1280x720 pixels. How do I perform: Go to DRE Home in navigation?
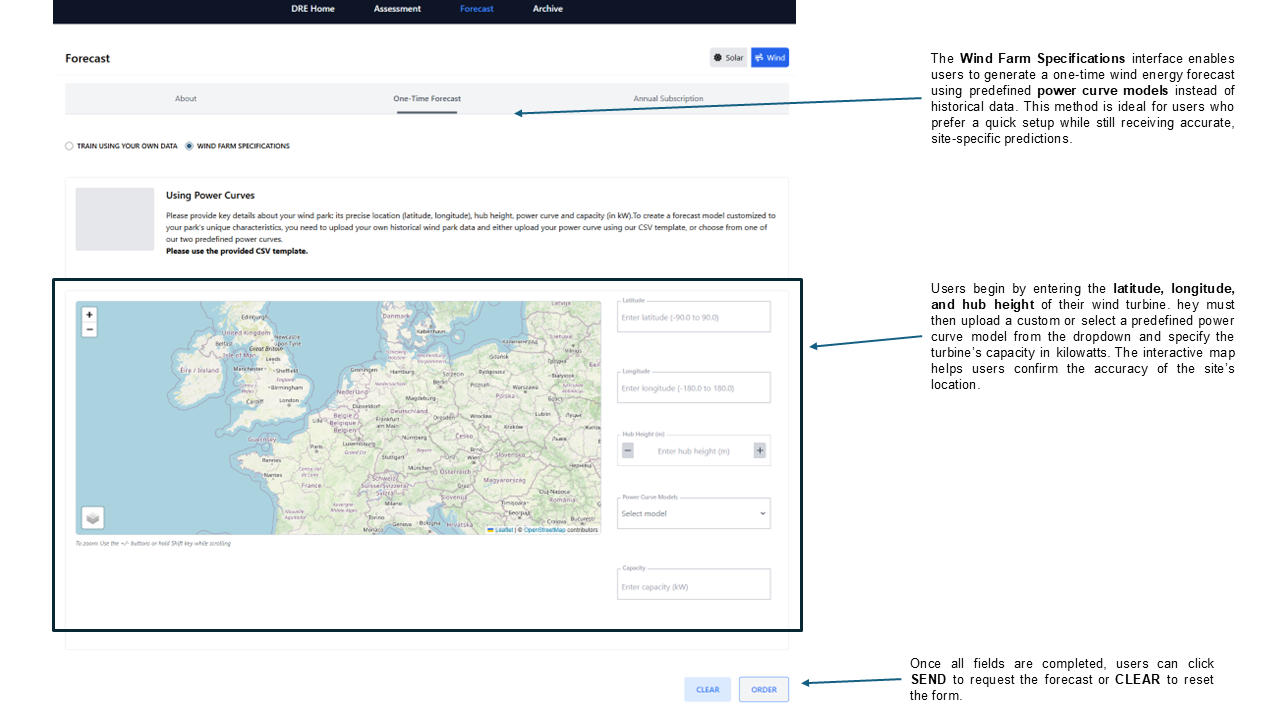[313, 9]
